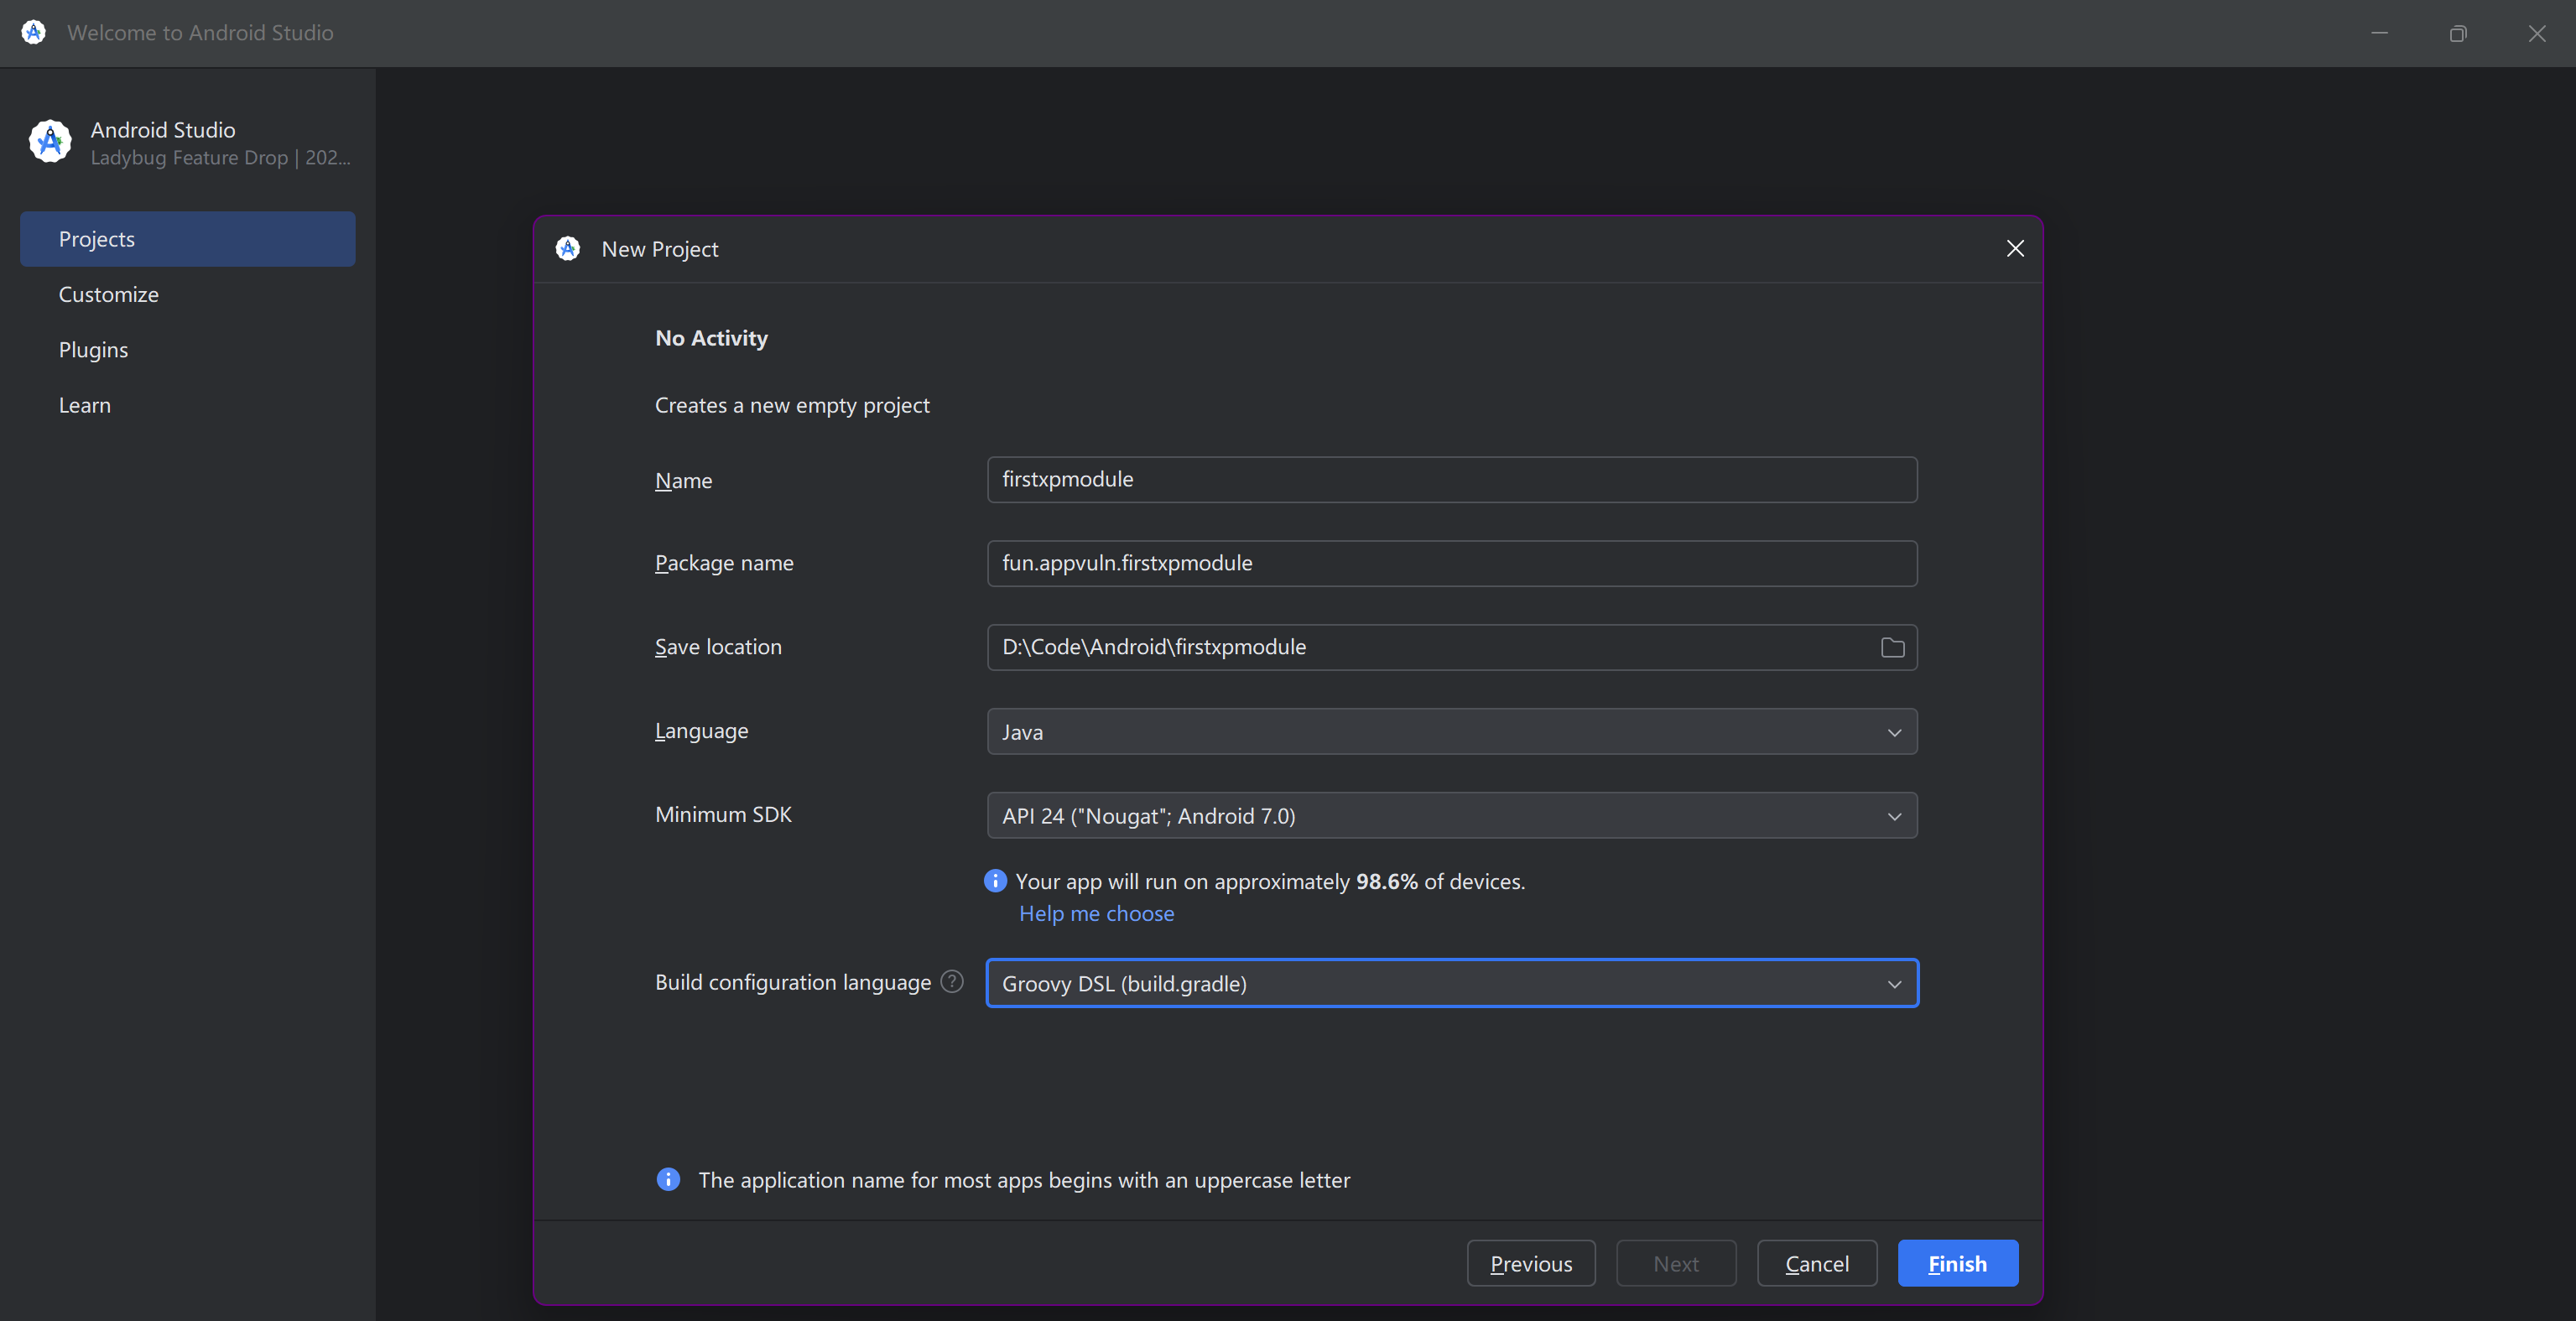This screenshot has width=2576, height=1321.
Task: Open the Plugins section
Action: point(188,350)
